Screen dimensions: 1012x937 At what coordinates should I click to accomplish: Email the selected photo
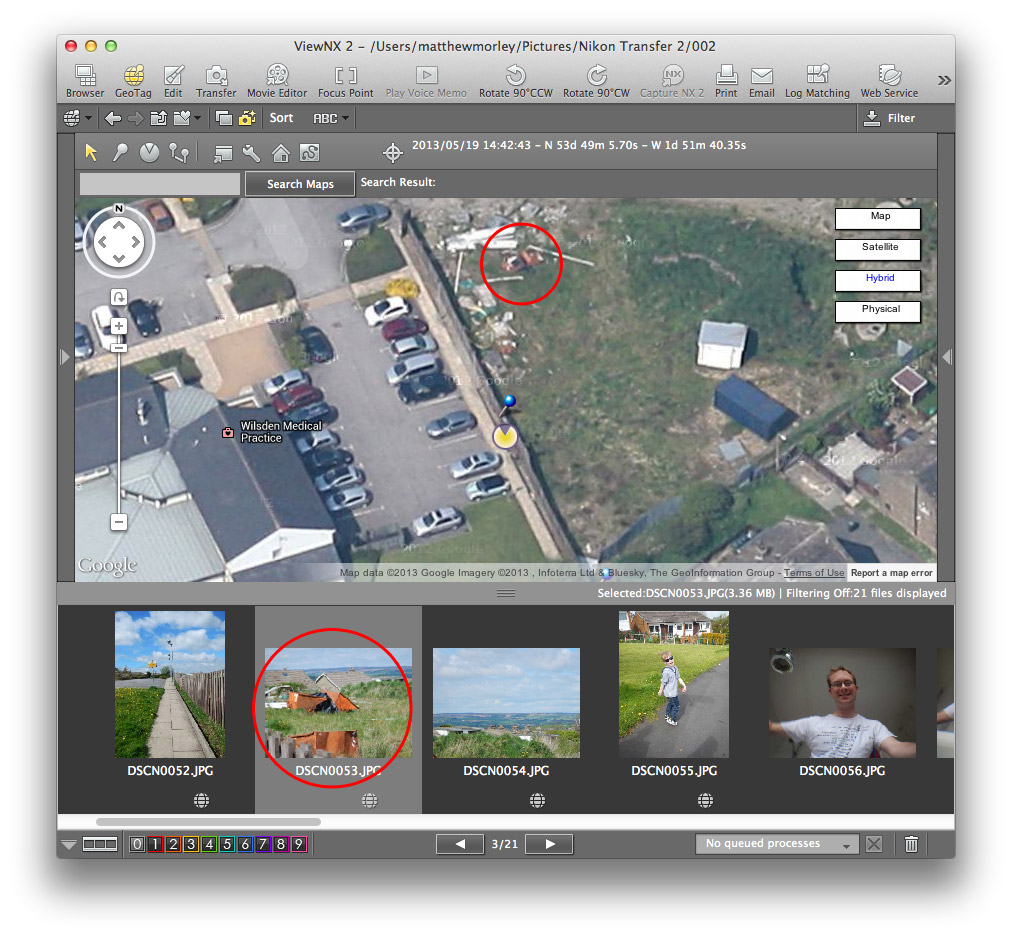(x=762, y=81)
